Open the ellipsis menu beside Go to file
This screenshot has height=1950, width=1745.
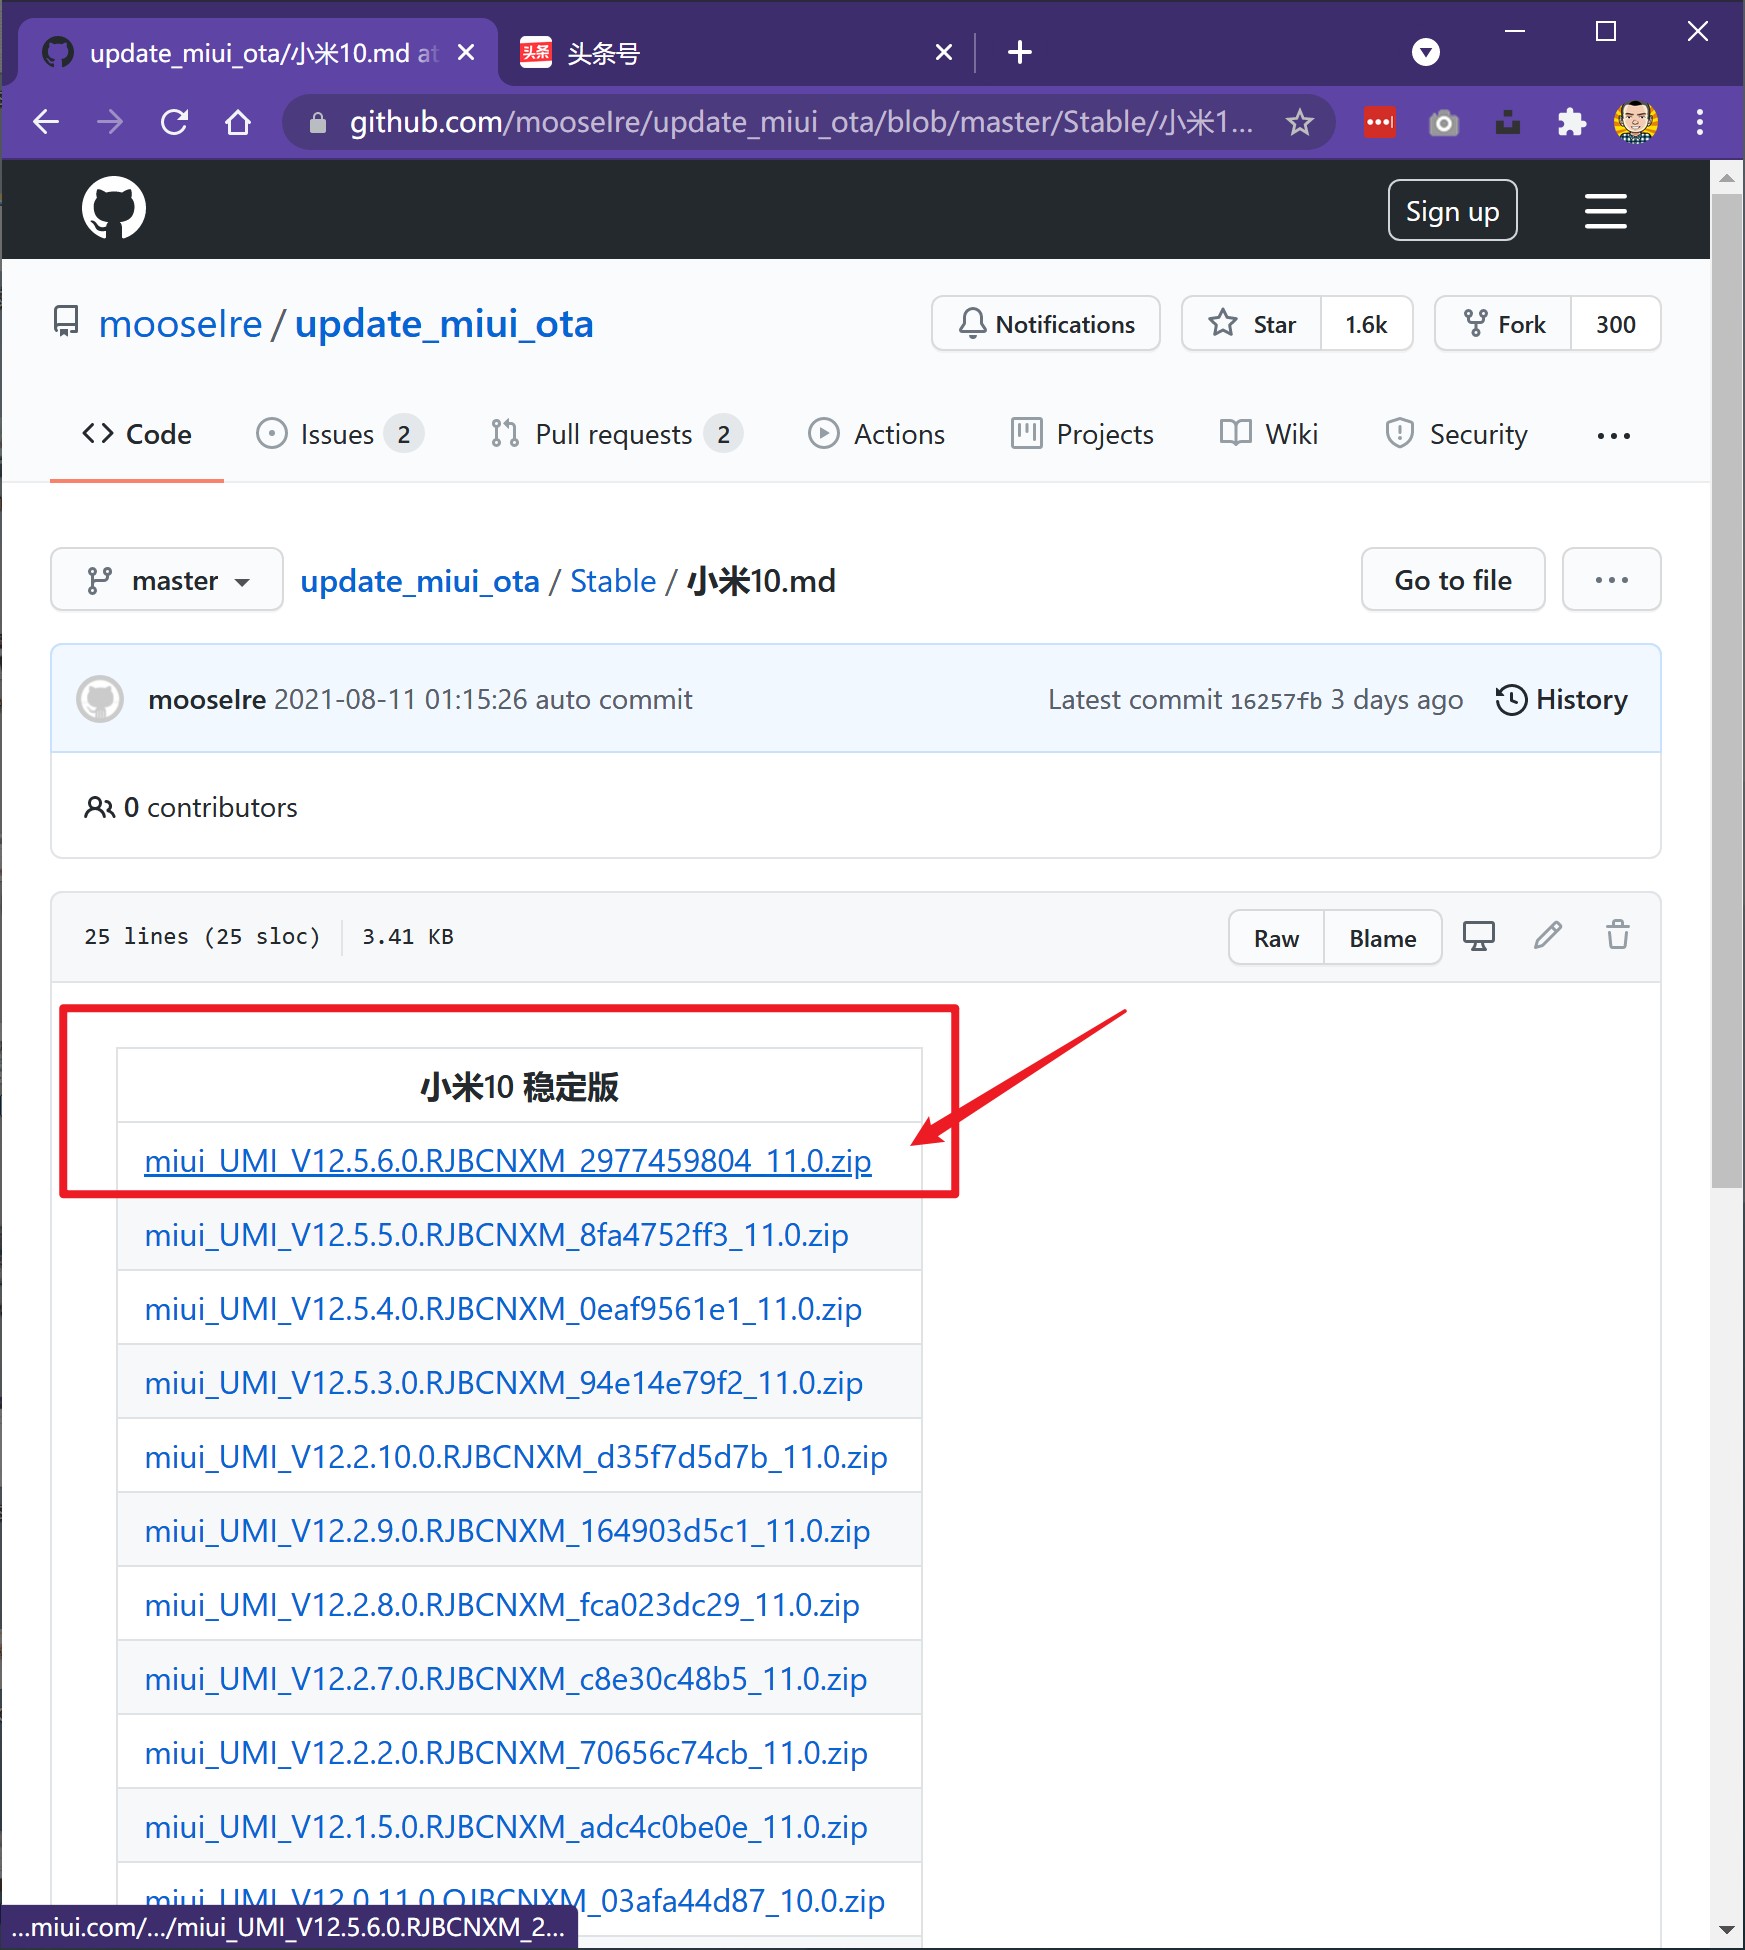click(1611, 579)
